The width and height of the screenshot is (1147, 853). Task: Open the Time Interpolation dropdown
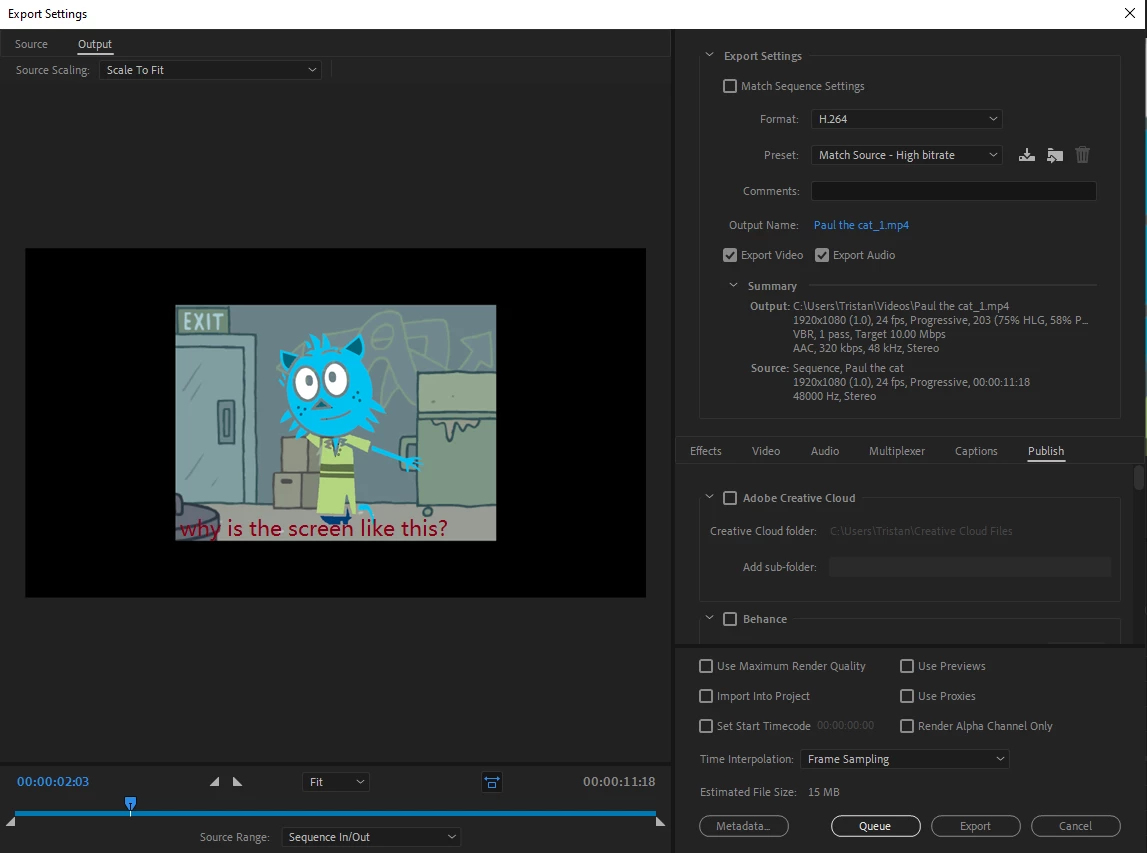pyautogui.click(x=904, y=759)
